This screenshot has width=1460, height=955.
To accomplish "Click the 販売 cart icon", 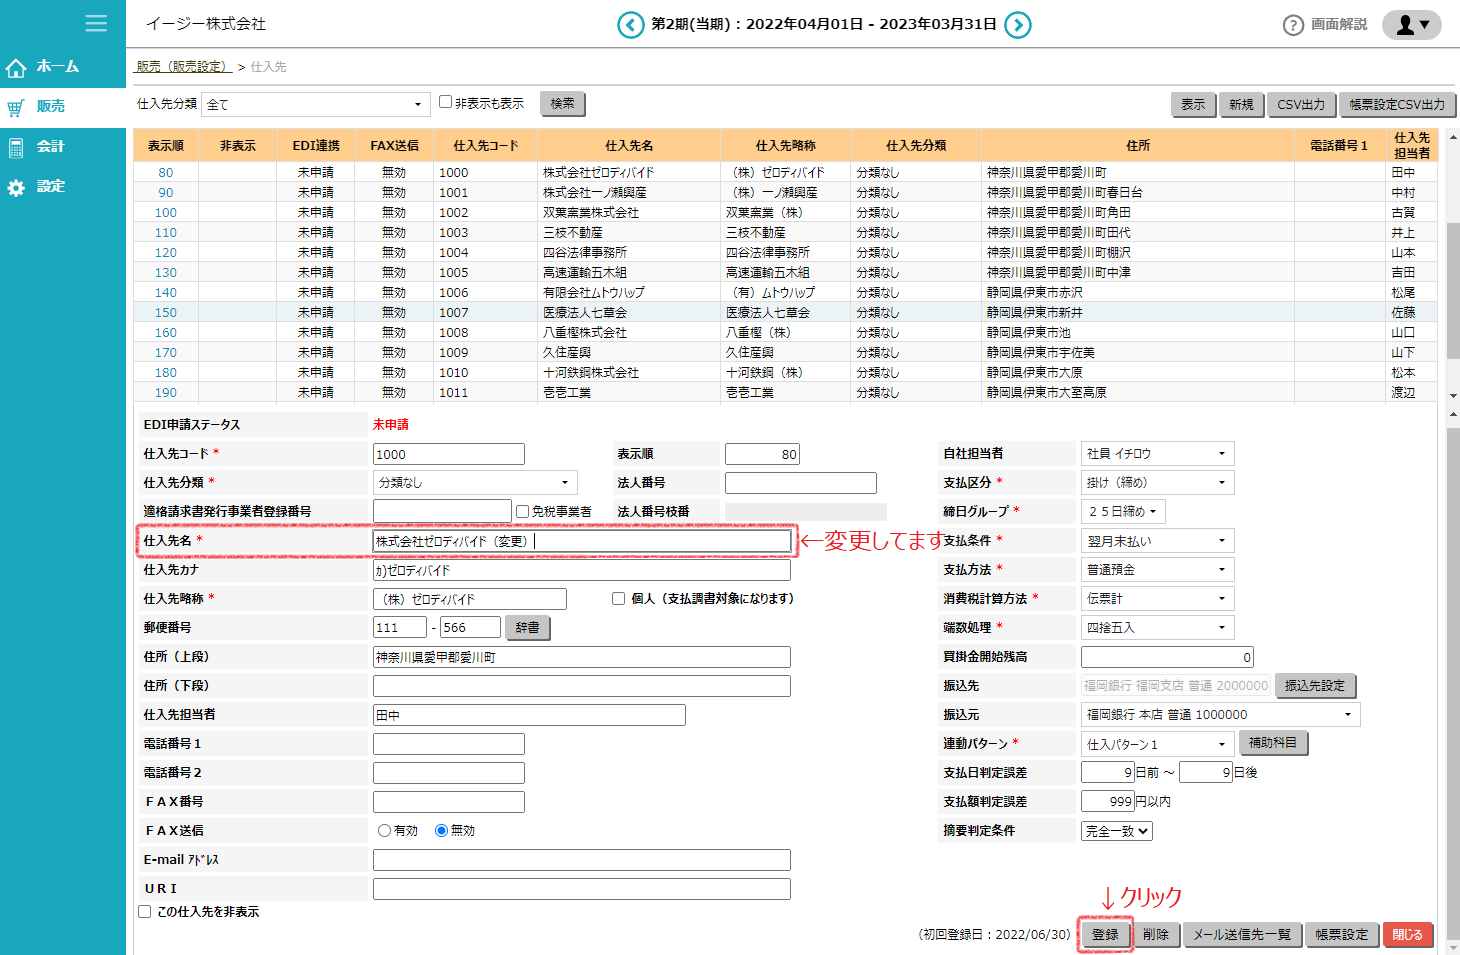I will pos(16,108).
